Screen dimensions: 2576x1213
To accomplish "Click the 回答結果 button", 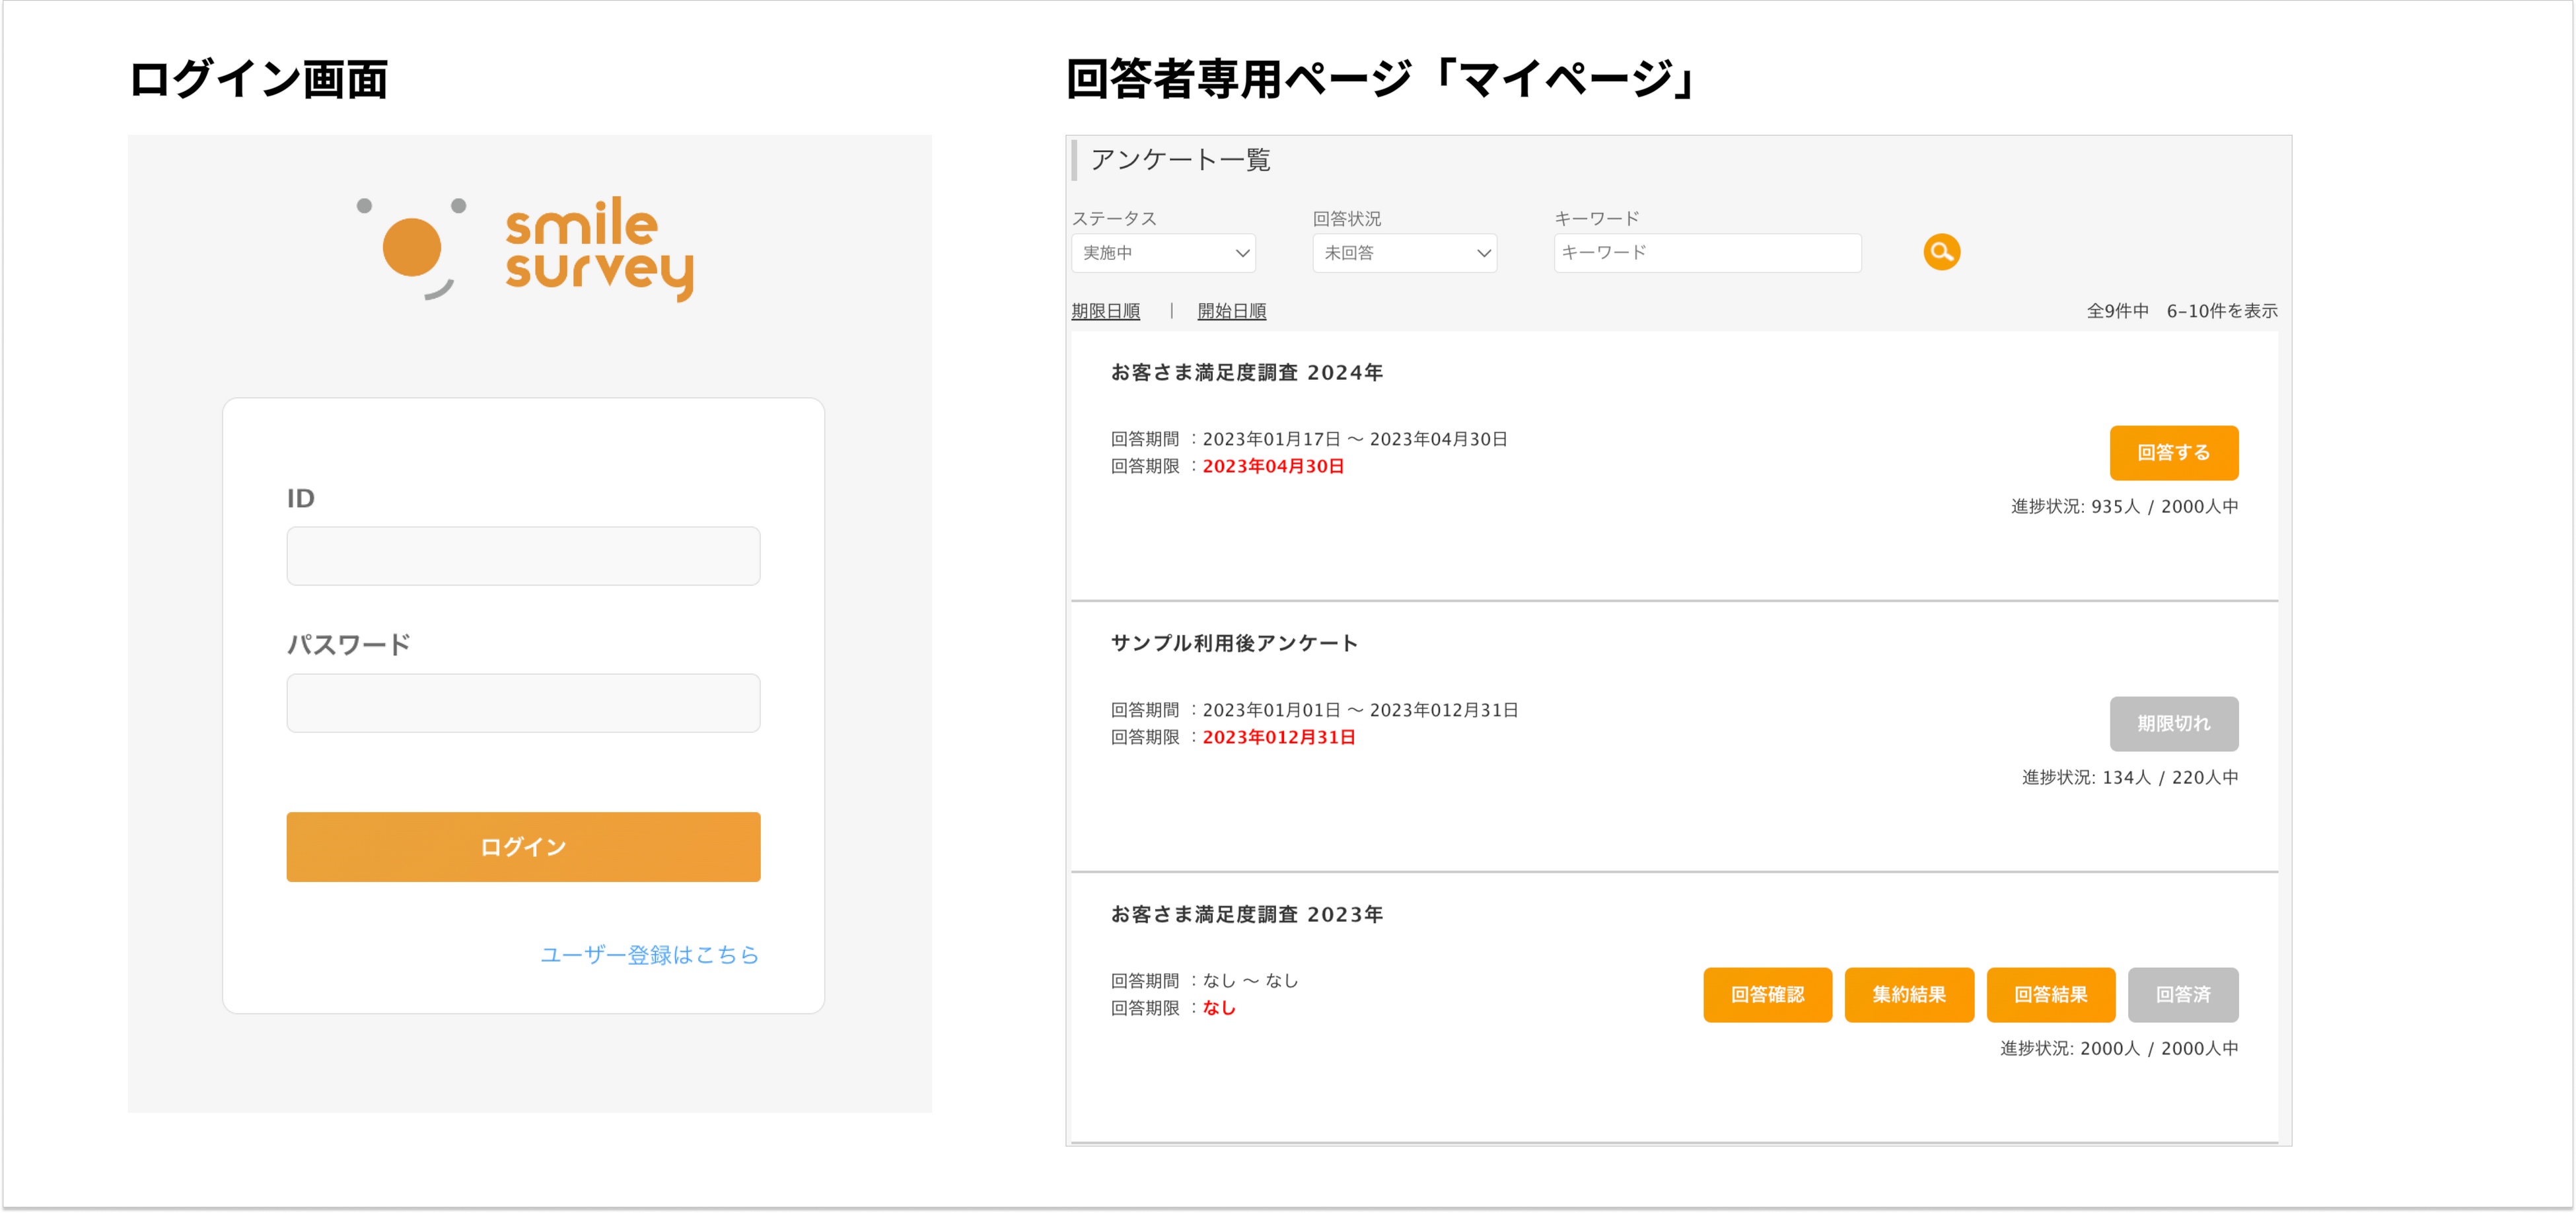I will (2050, 995).
